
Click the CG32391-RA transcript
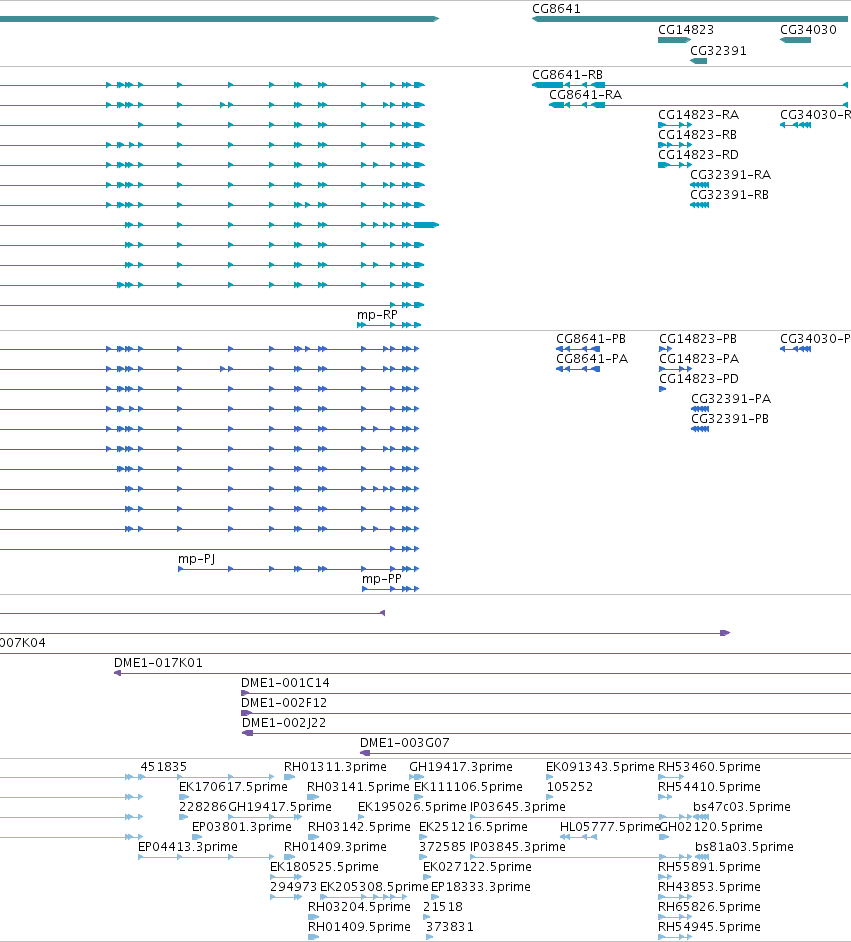[700, 185]
